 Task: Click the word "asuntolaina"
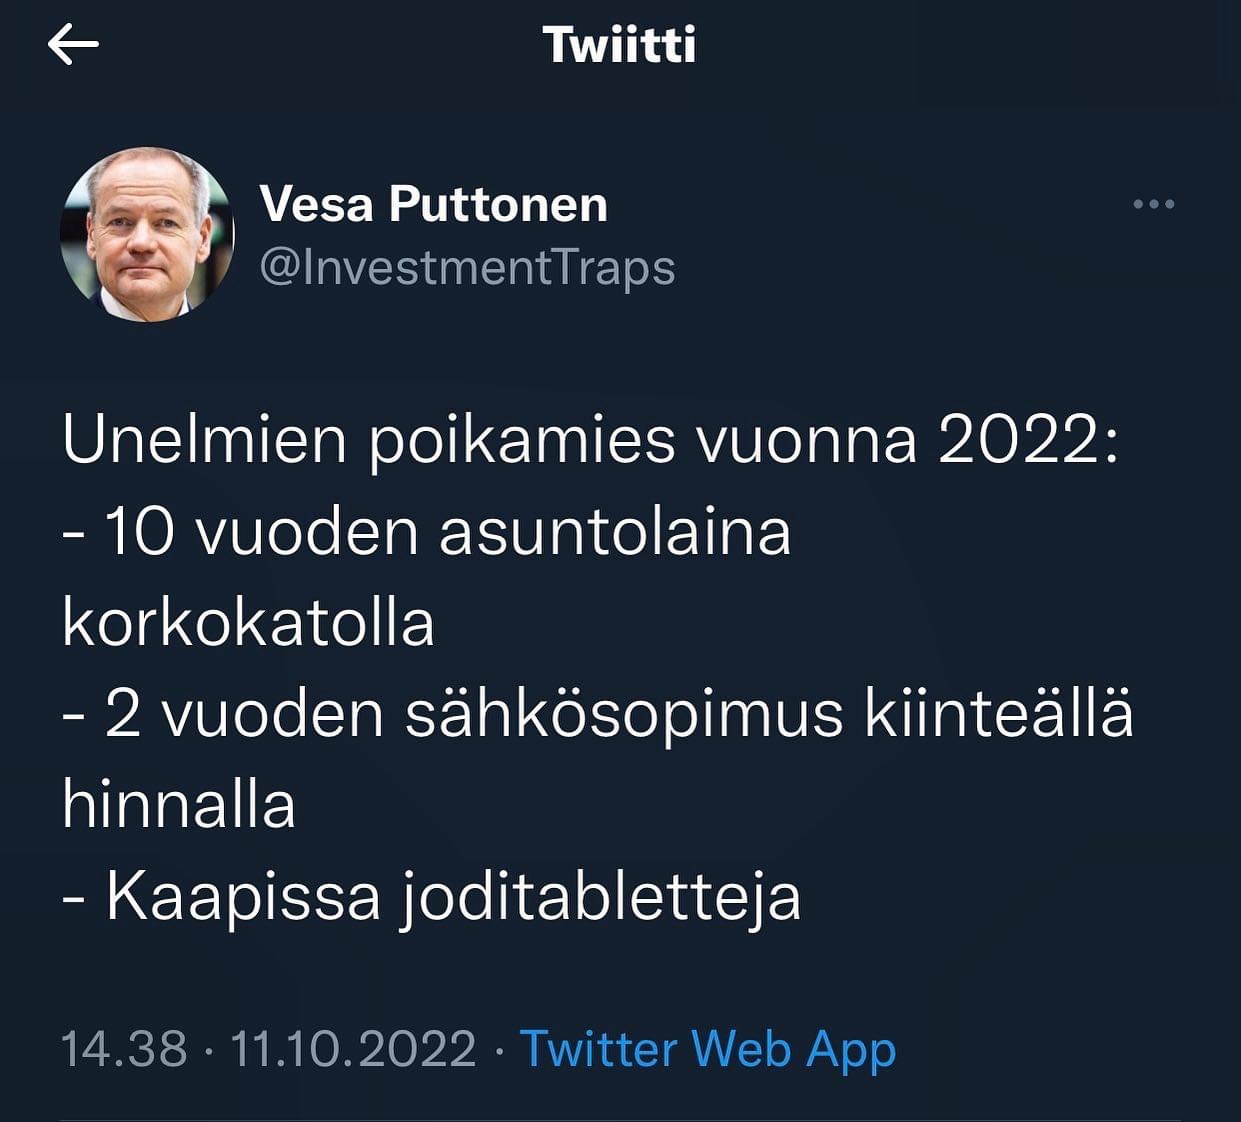(615, 531)
